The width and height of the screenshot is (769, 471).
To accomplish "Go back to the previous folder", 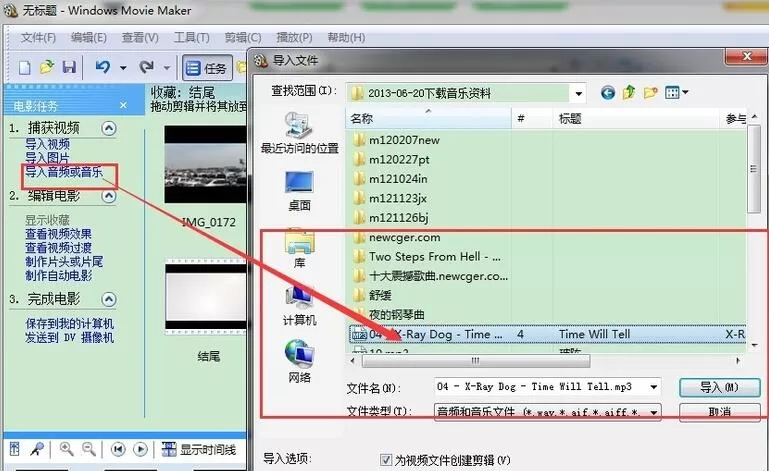I will 608,93.
